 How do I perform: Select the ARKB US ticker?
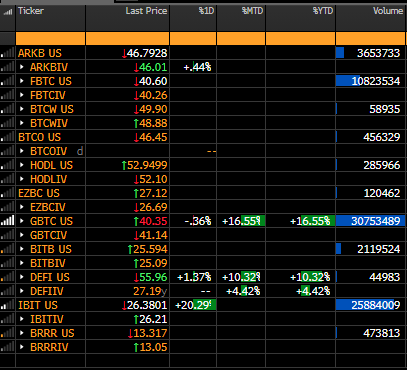click(x=40, y=53)
